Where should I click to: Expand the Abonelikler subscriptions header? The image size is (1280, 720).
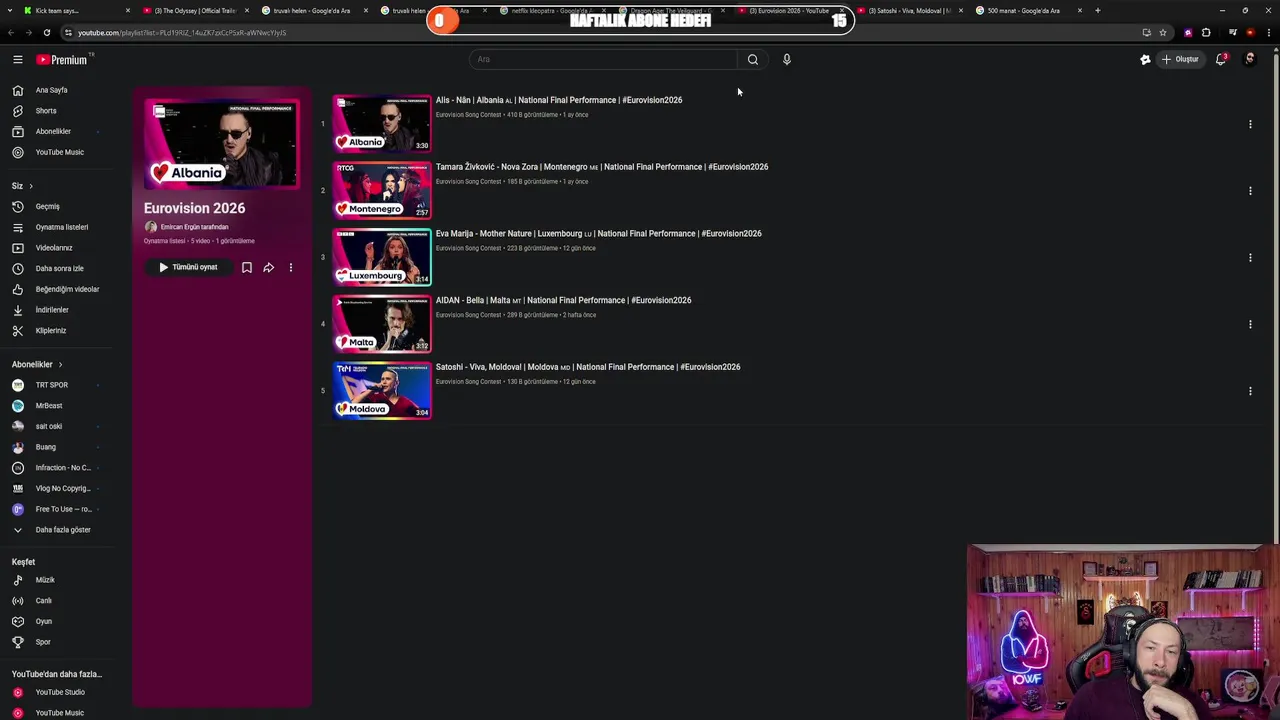tap(37, 365)
